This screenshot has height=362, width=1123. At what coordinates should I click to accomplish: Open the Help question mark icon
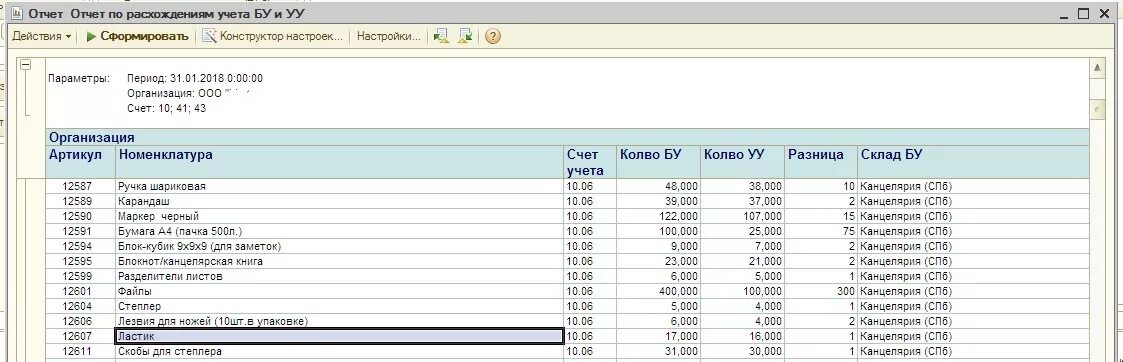tap(492, 37)
